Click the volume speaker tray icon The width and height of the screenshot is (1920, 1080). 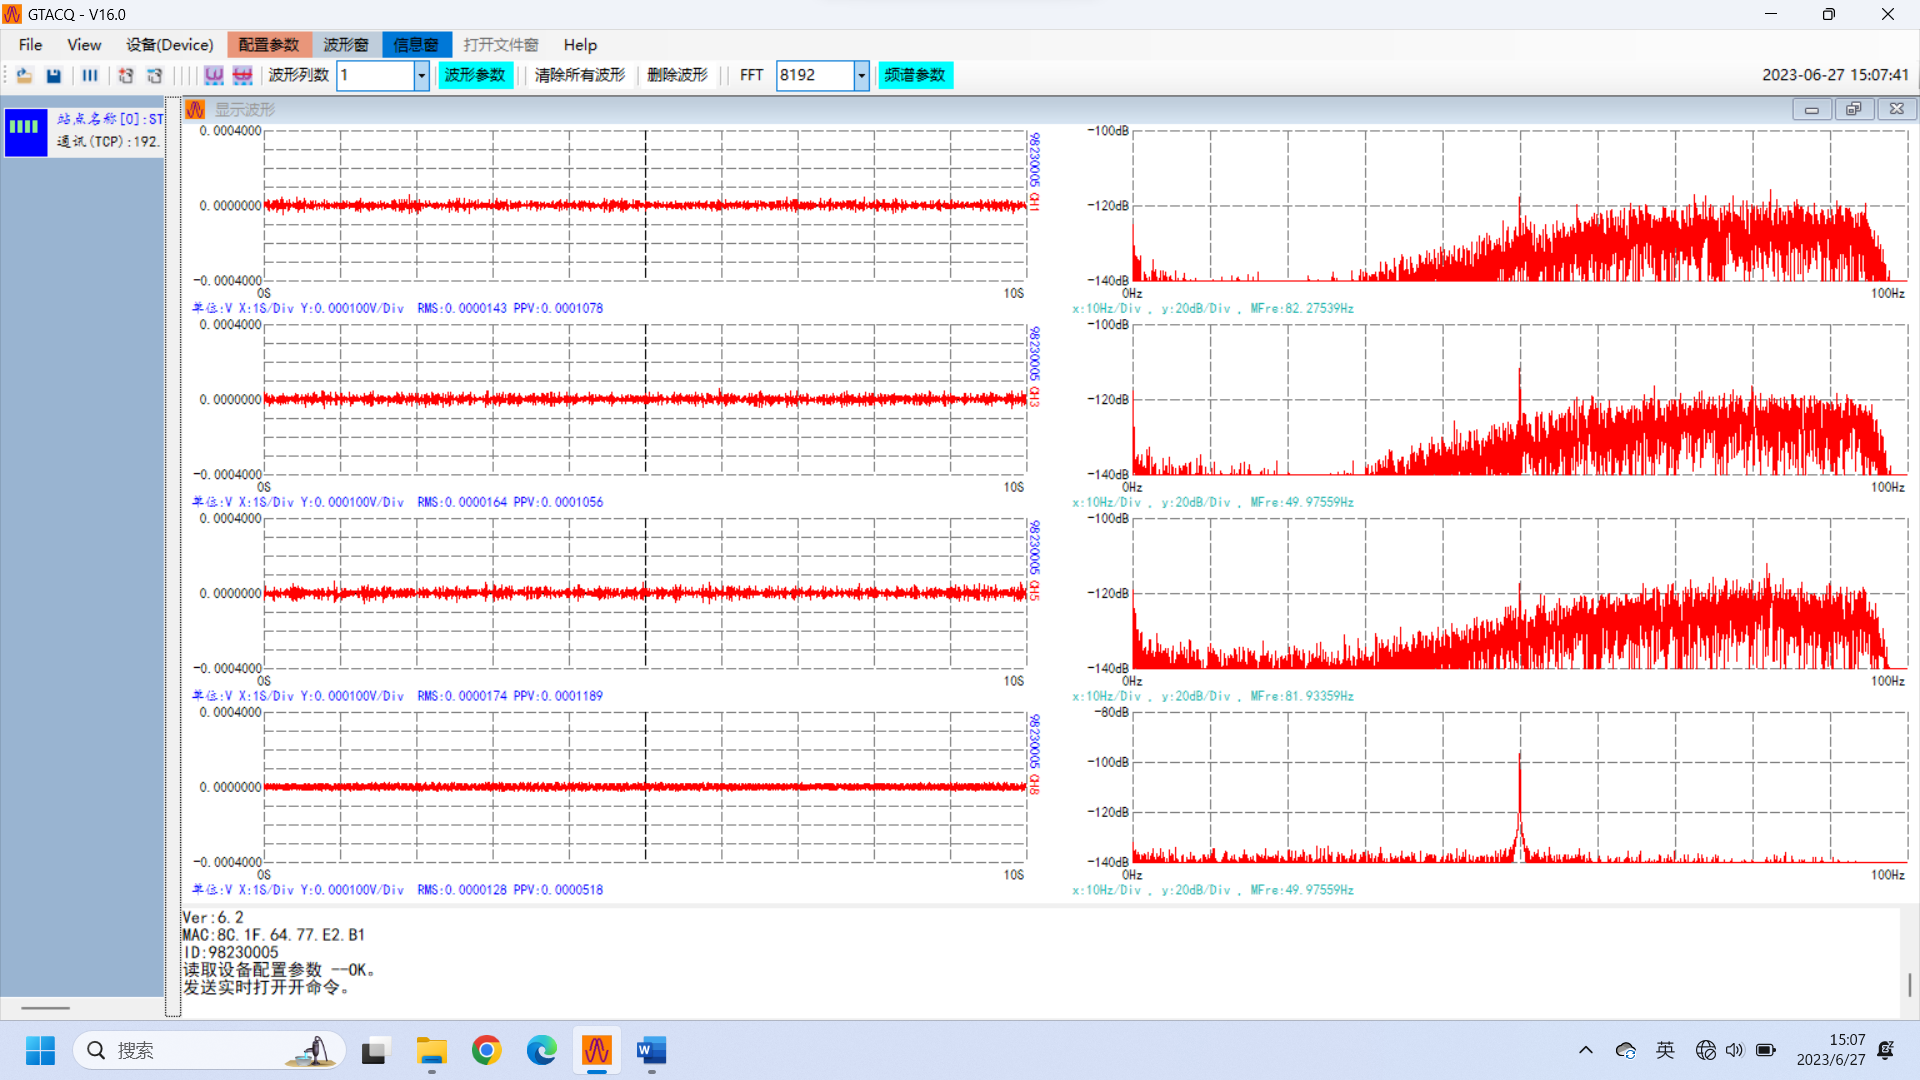tap(1735, 1050)
